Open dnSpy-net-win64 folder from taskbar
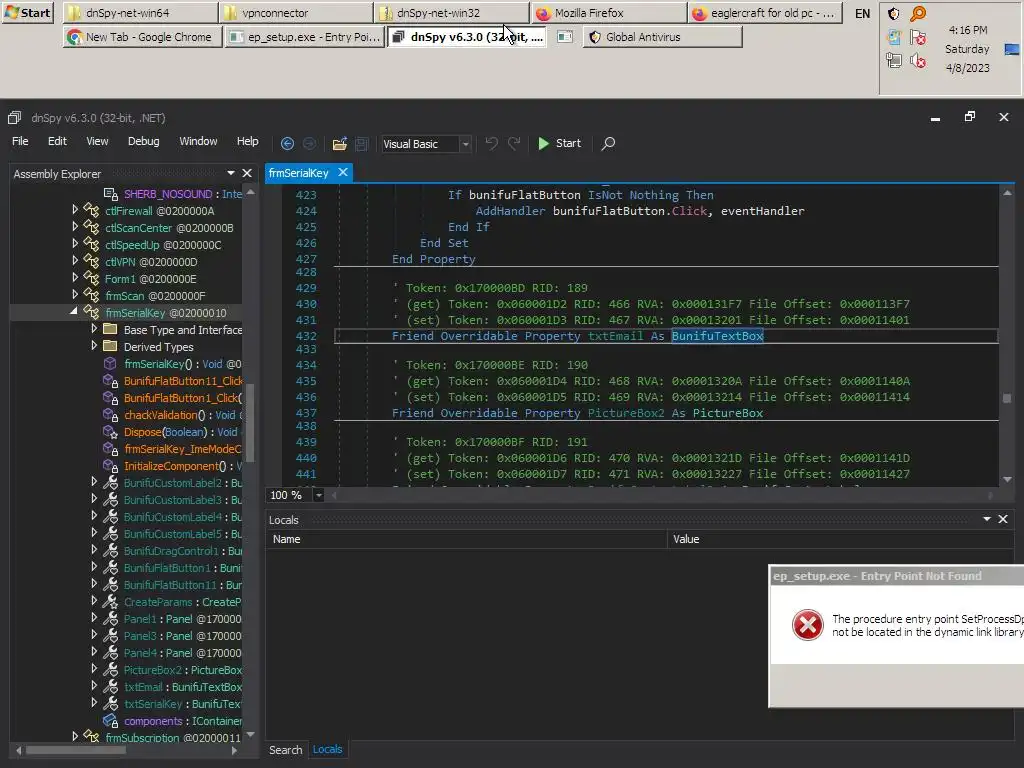 tap(142, 12)
